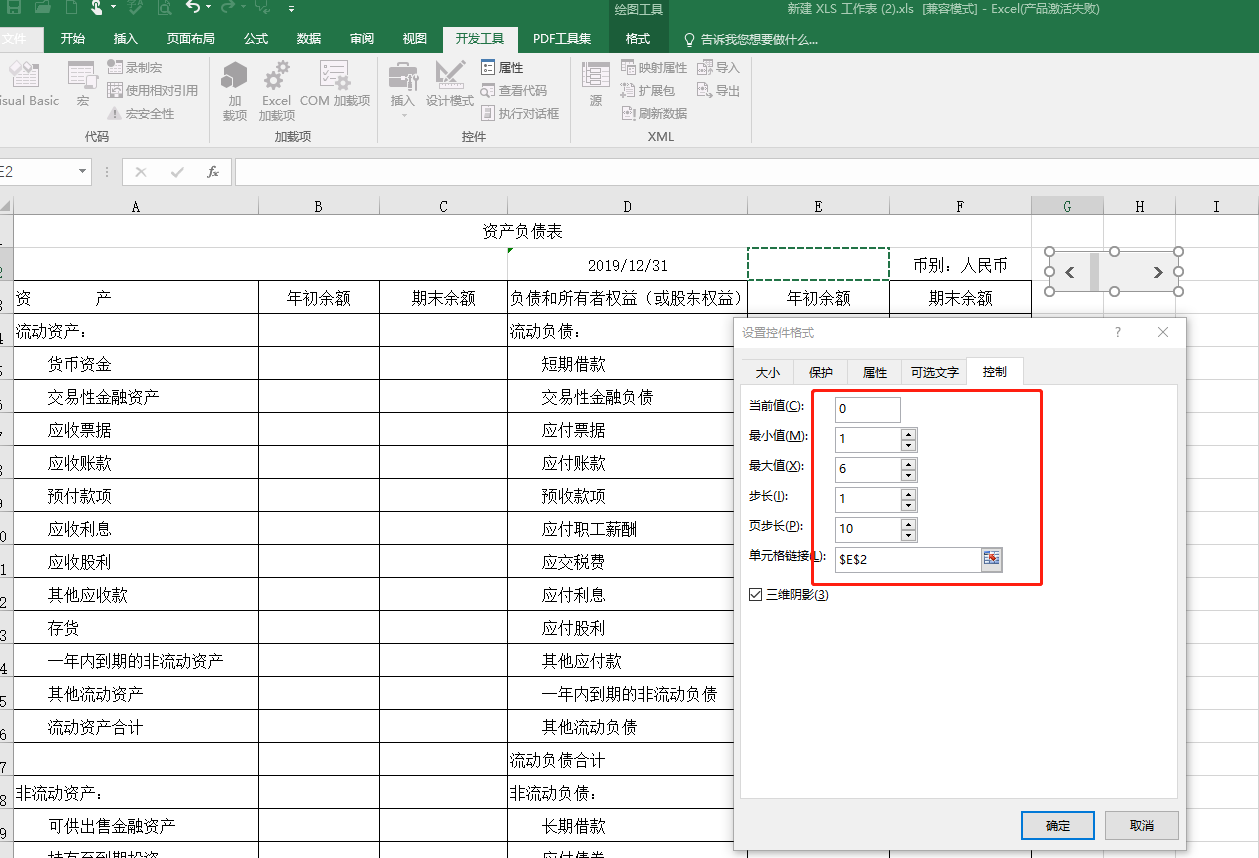
Task: Click cell containing 2019/12/31
Action: [627, 265]
